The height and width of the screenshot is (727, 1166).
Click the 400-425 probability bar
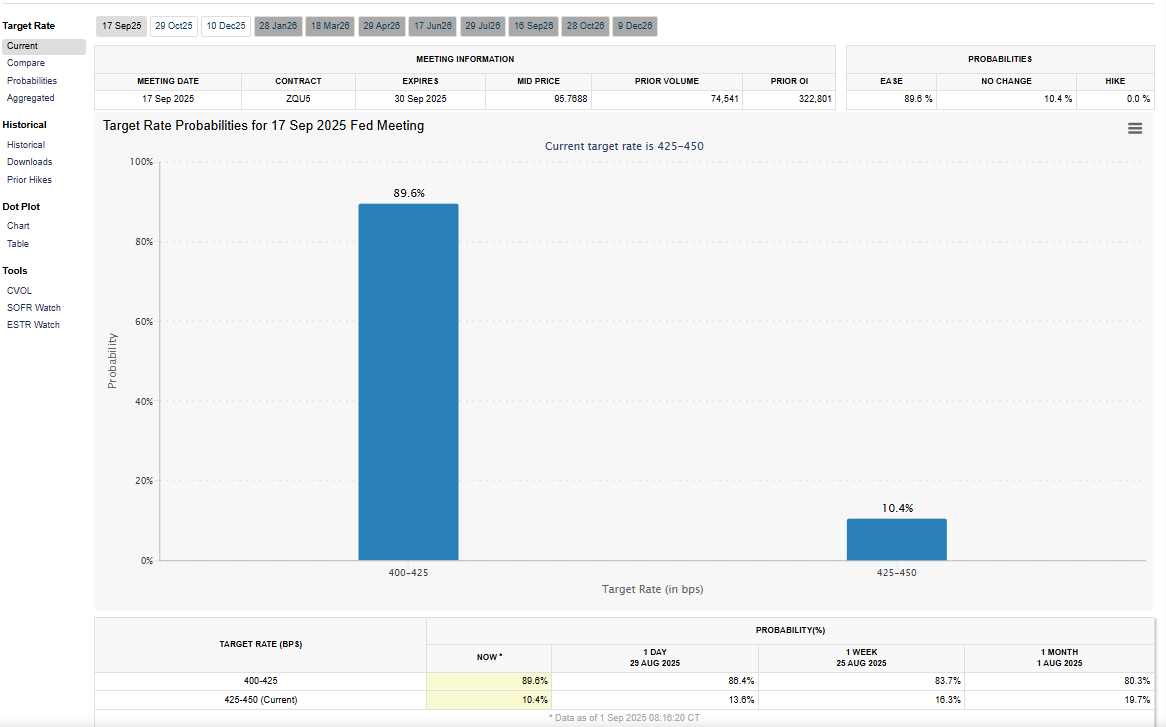(x=408, y=382)
